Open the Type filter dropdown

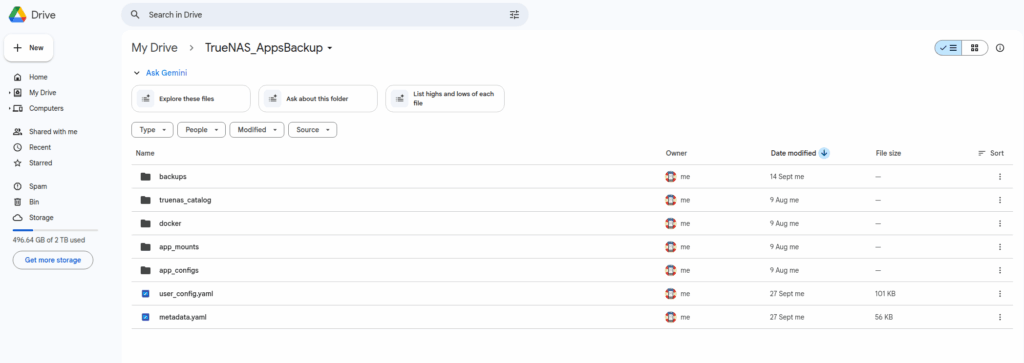pyautogui.click(x=153, y=130)
